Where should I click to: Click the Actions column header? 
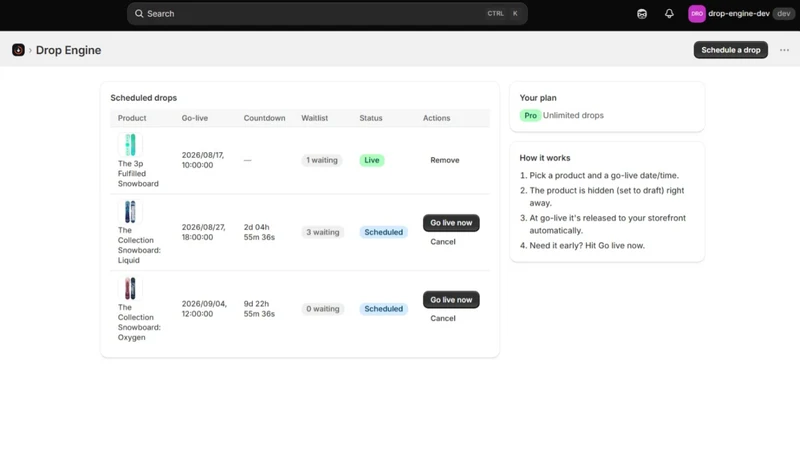[436, 118]
